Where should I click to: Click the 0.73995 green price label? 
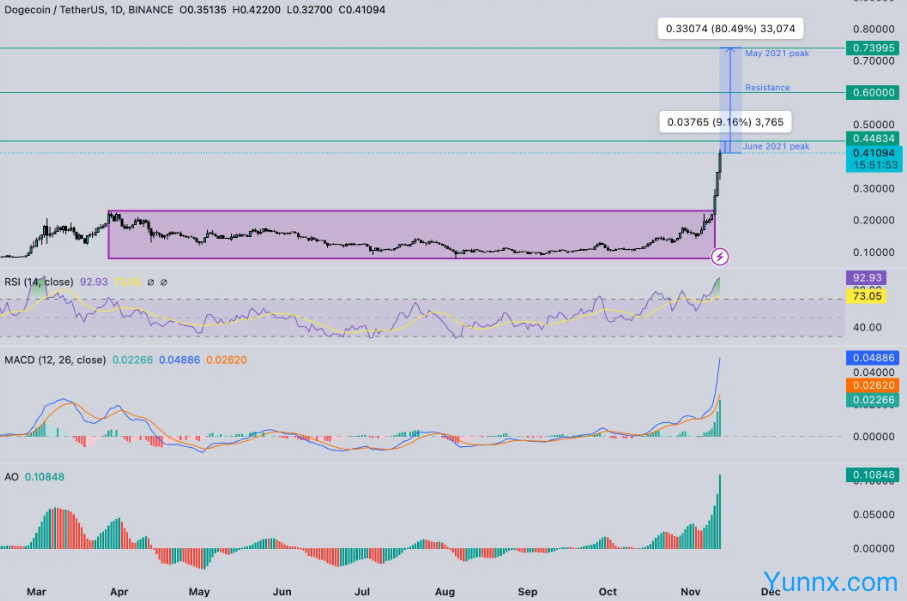[871, 48]
